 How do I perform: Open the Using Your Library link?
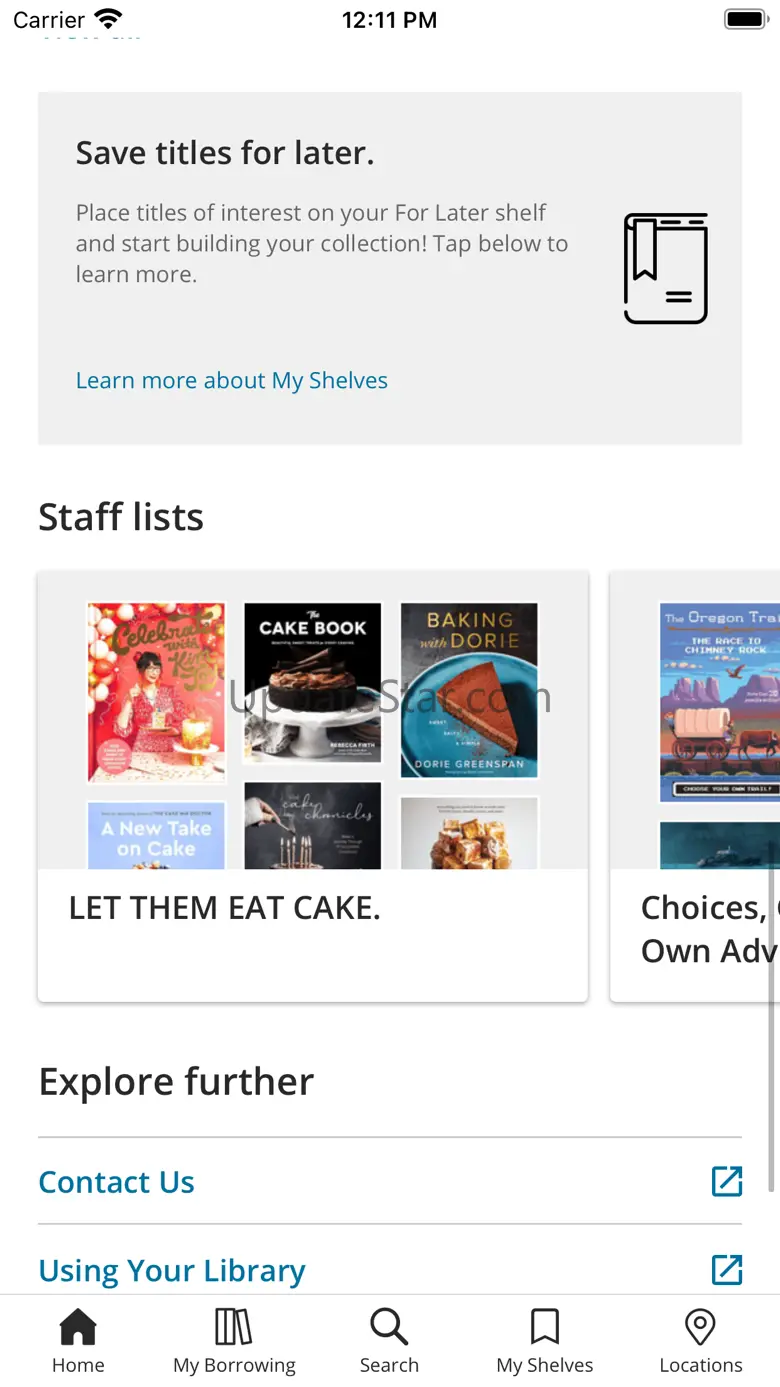pyautogui.click(x=172, y=1270)
